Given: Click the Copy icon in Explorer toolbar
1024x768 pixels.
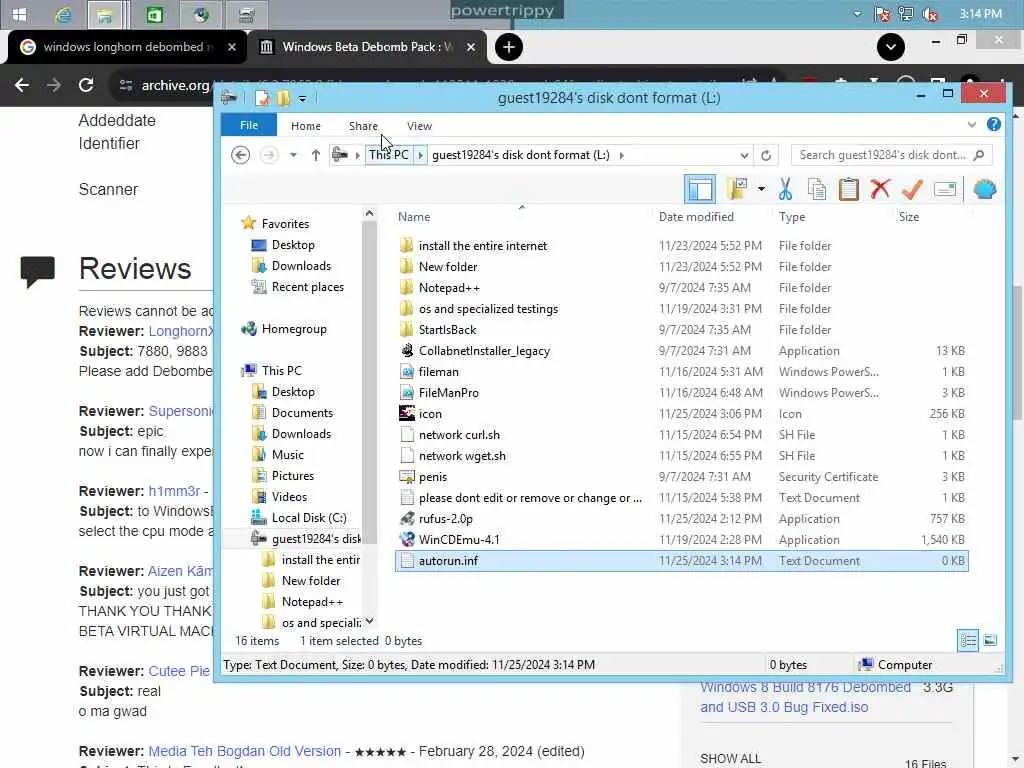Looking at the screenshot, I should pyautogui.click(x=817, y=189).
